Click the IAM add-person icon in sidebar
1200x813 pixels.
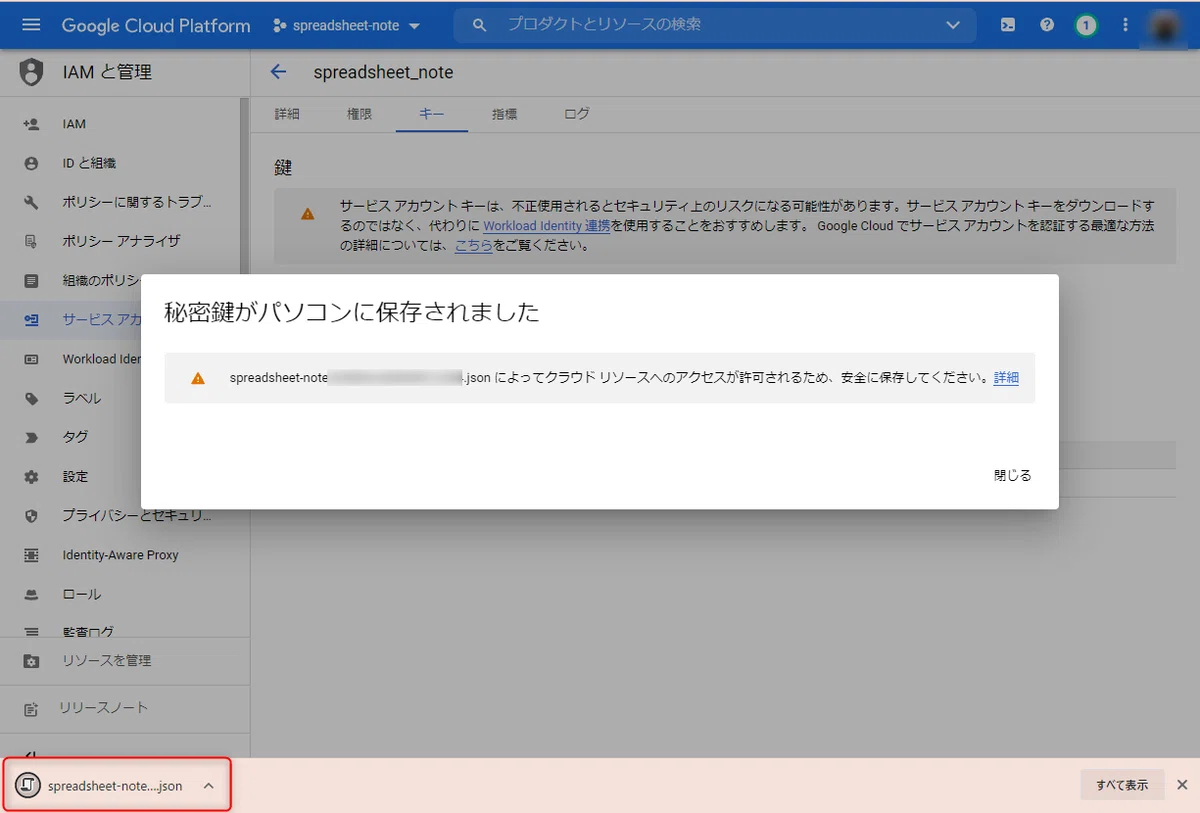(31, 124)
